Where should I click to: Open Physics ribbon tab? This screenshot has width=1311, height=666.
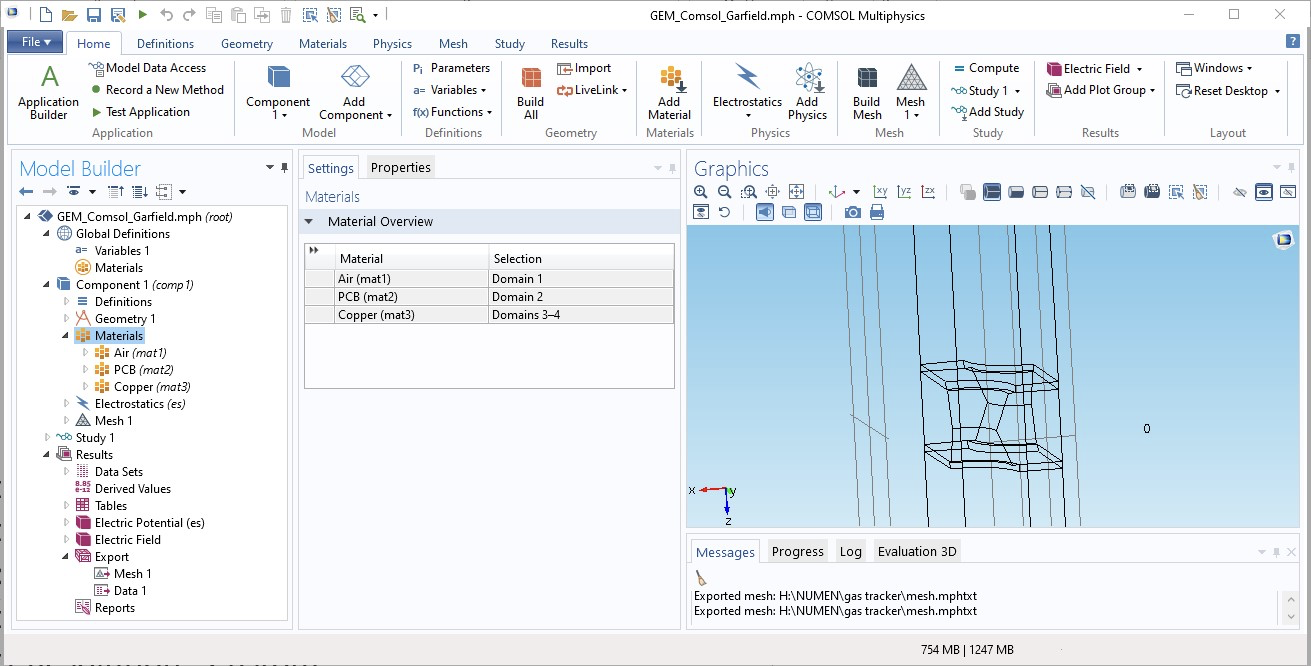click(392, 43)
